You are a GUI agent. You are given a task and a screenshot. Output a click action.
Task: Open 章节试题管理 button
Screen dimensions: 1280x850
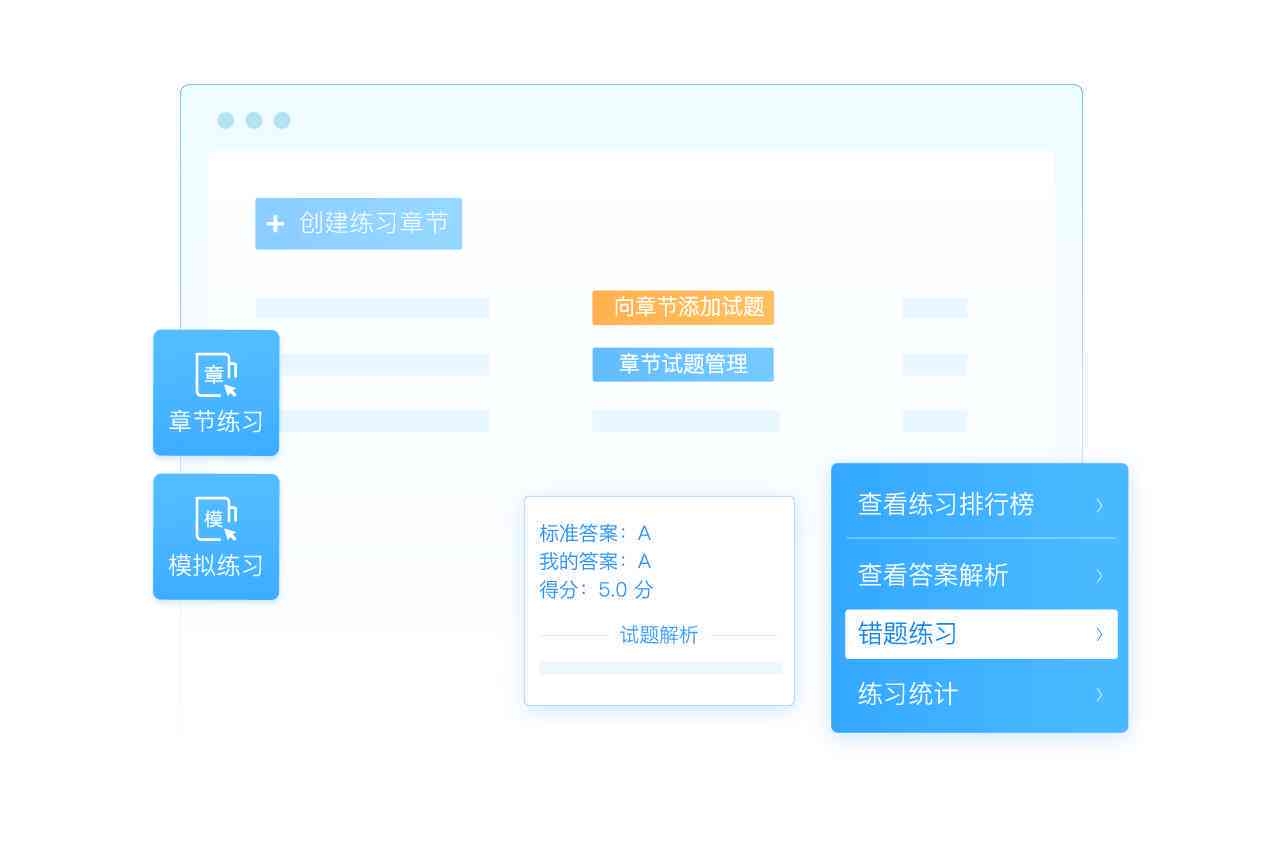point(683,364)
